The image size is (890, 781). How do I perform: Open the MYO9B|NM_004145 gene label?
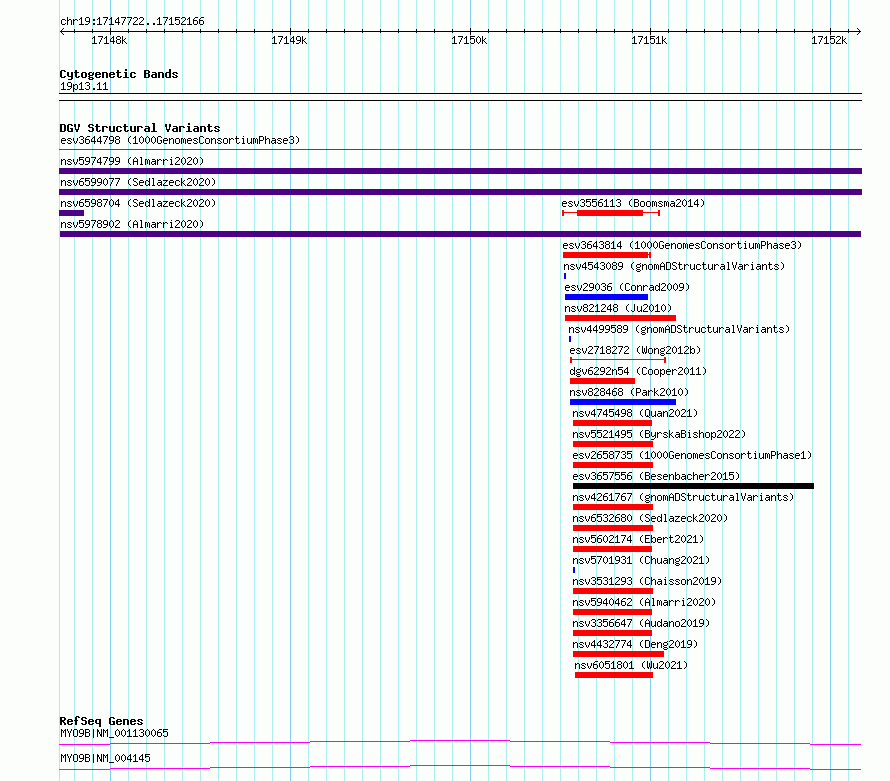pos(105,758)
